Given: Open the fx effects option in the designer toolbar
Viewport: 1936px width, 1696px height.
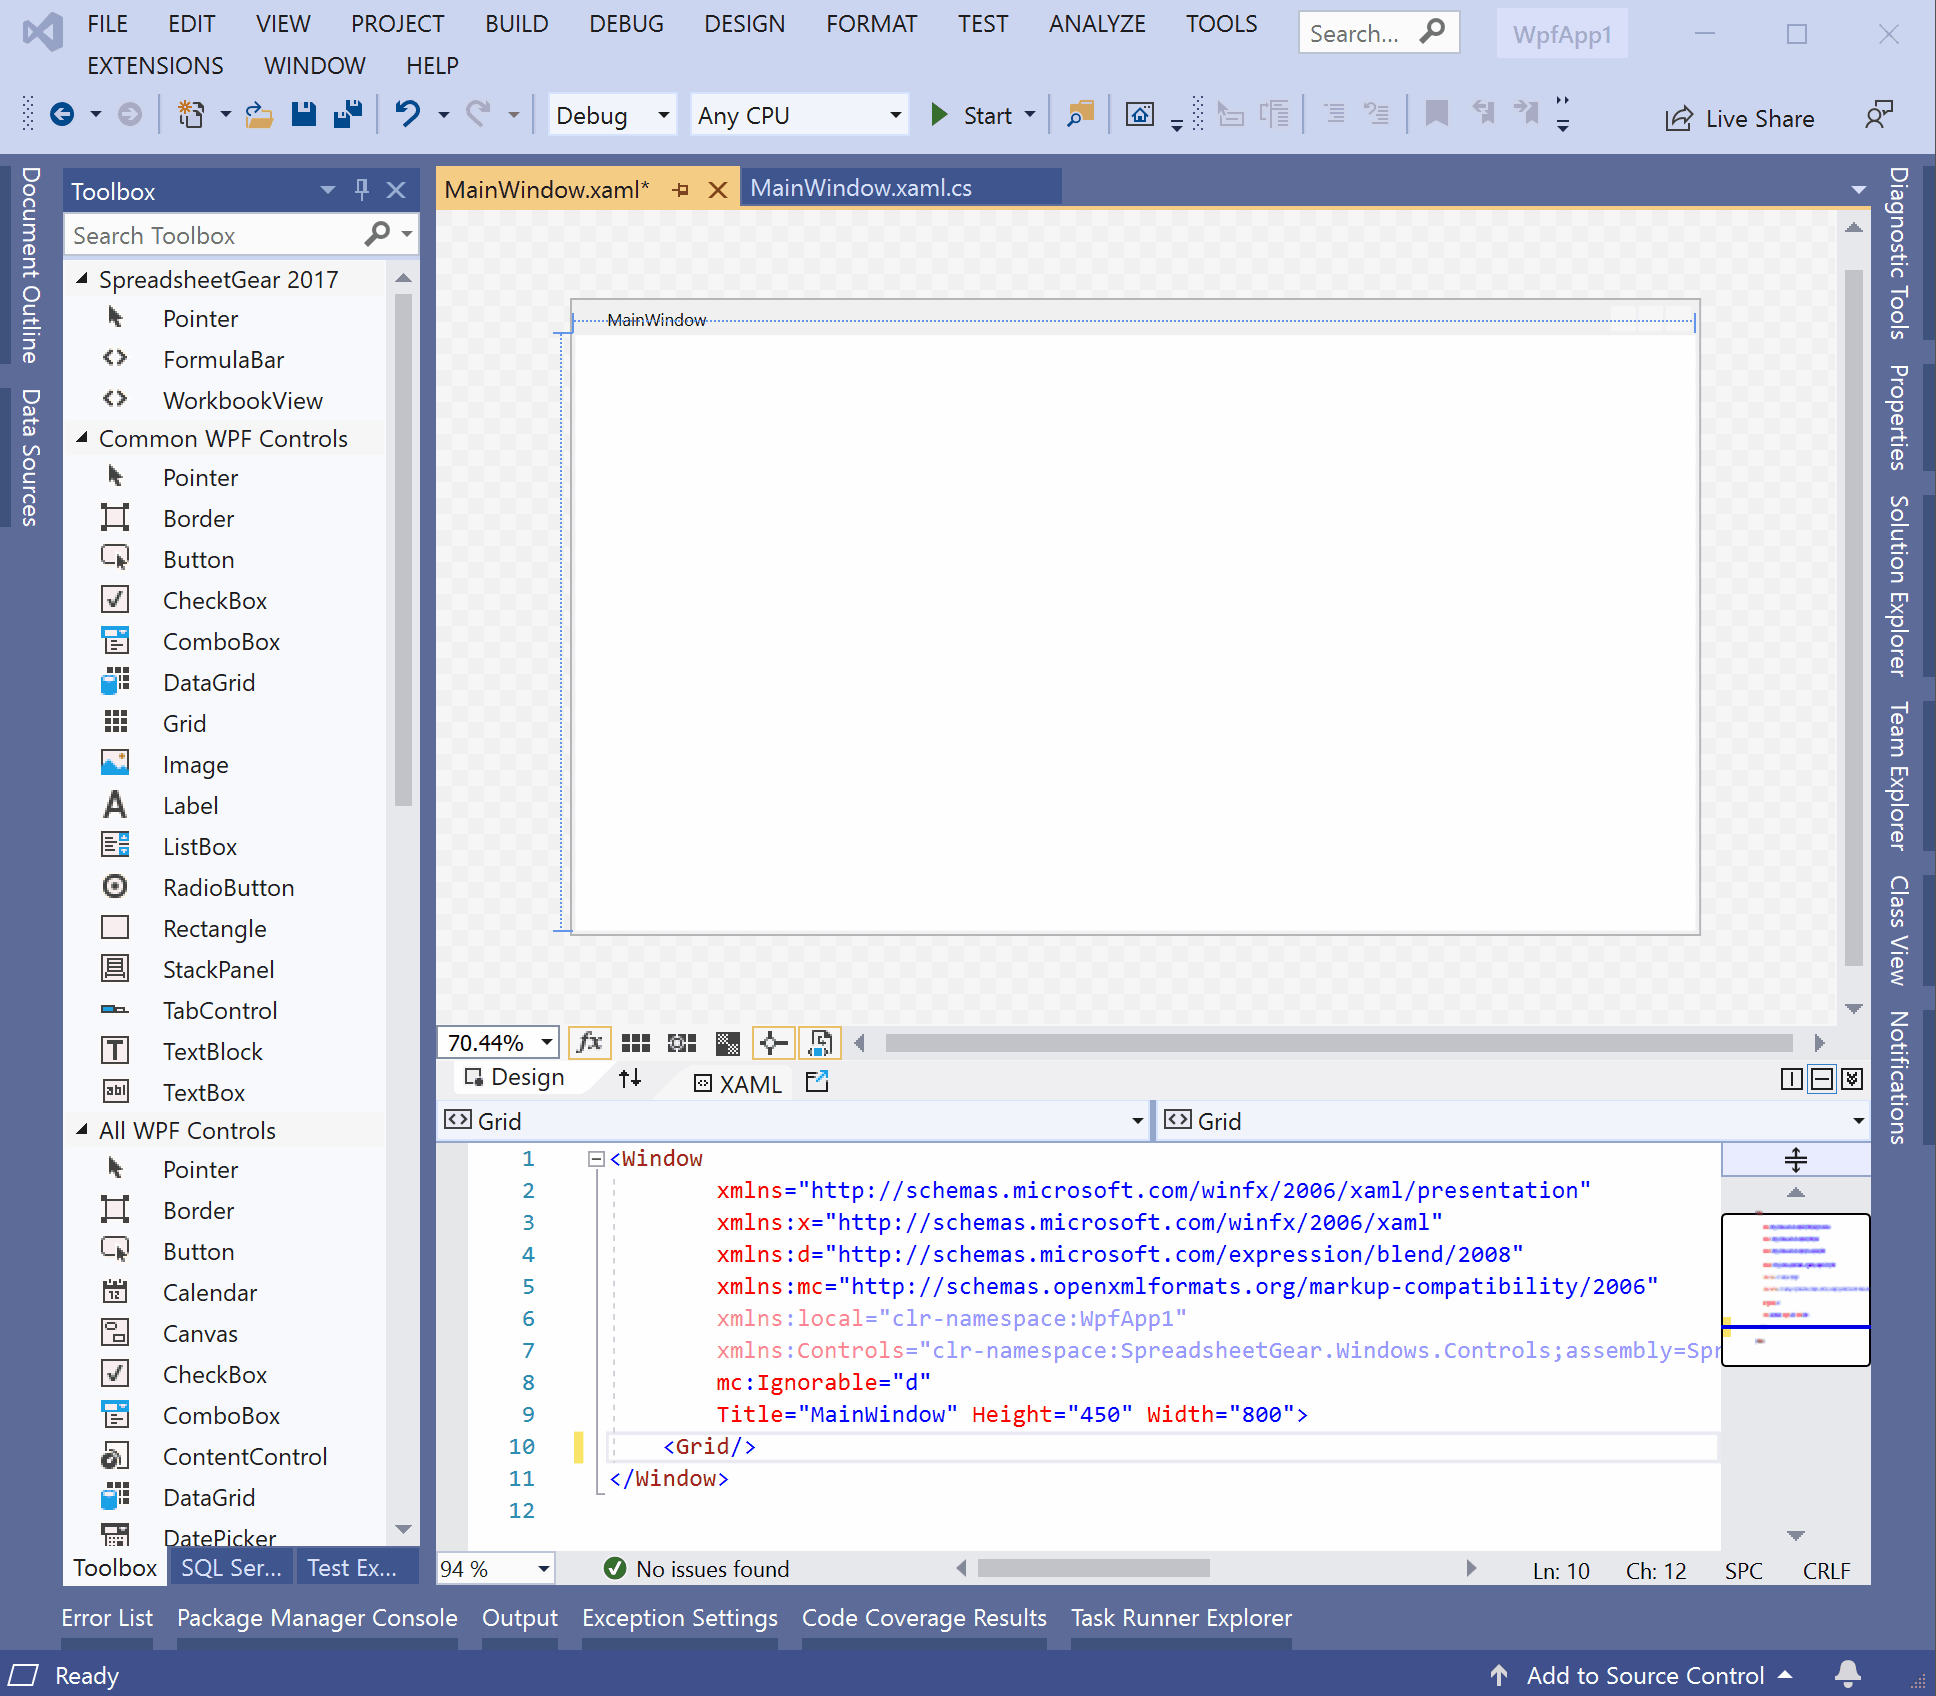Looking at the screenshot, I should click(x=589, y=1042).
